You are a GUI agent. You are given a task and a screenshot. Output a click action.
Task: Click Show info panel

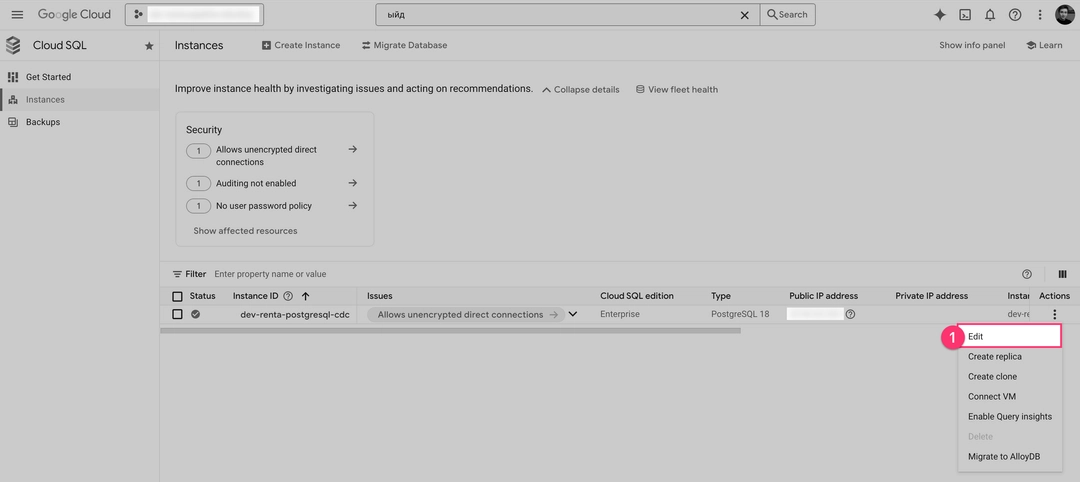(x=972, y=45)
